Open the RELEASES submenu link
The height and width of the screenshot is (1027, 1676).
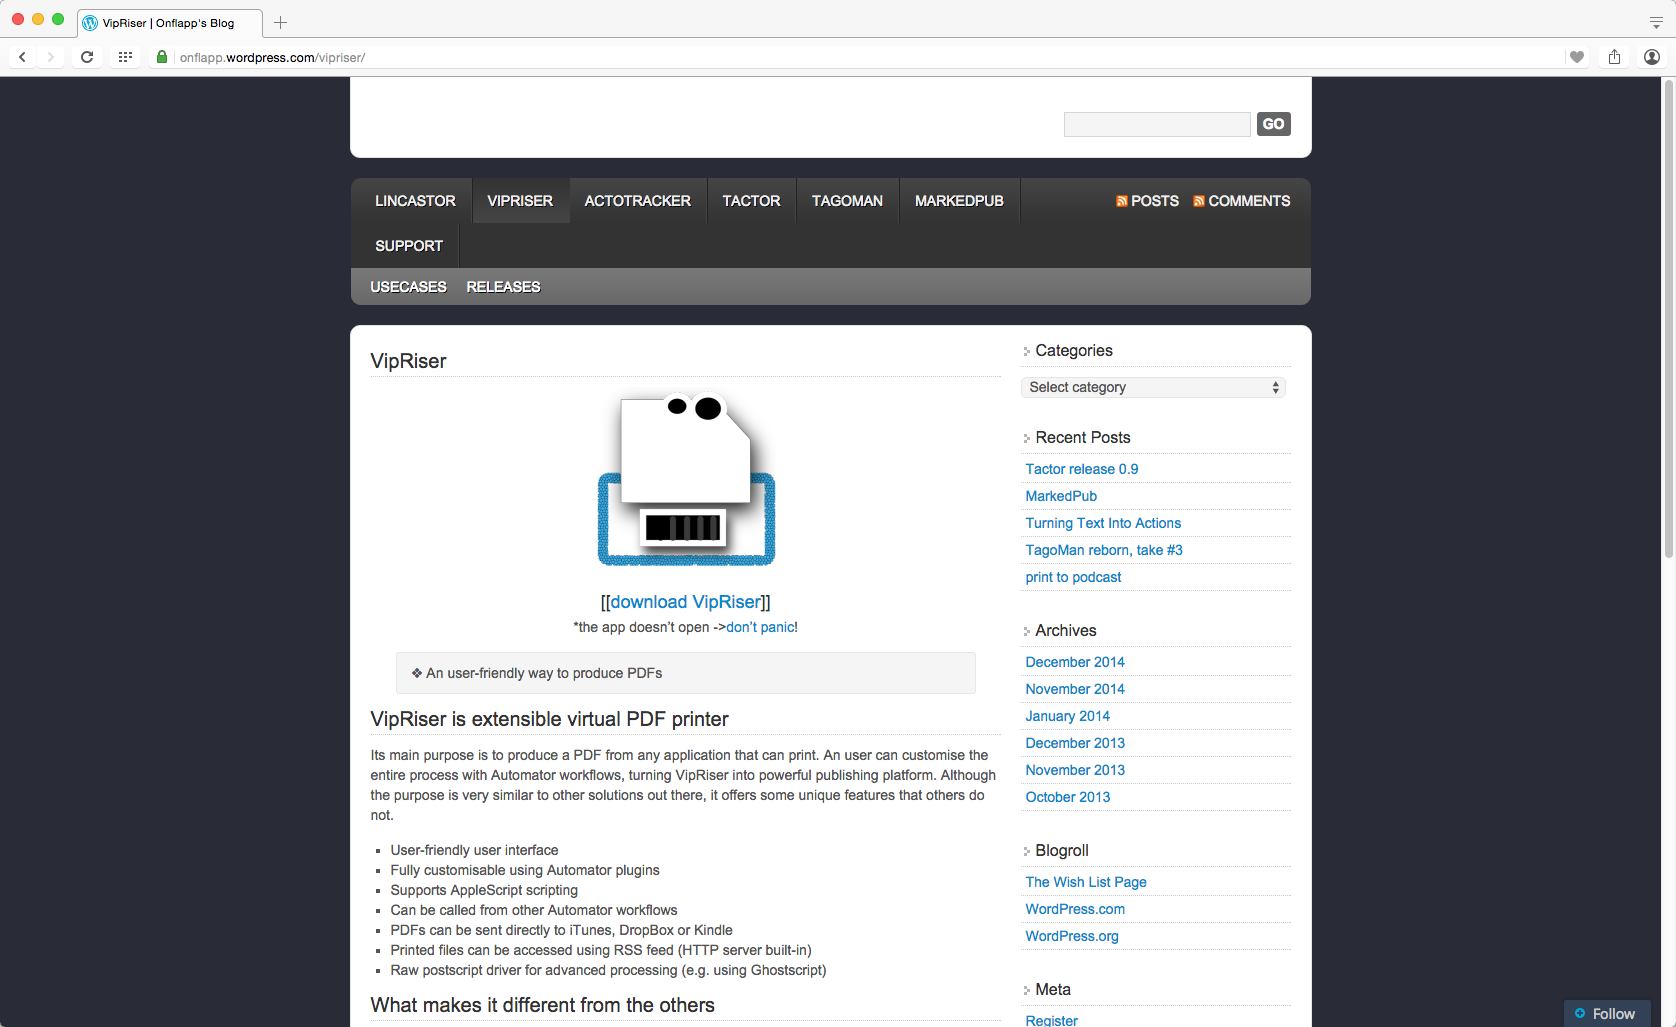tap(503, 287)
